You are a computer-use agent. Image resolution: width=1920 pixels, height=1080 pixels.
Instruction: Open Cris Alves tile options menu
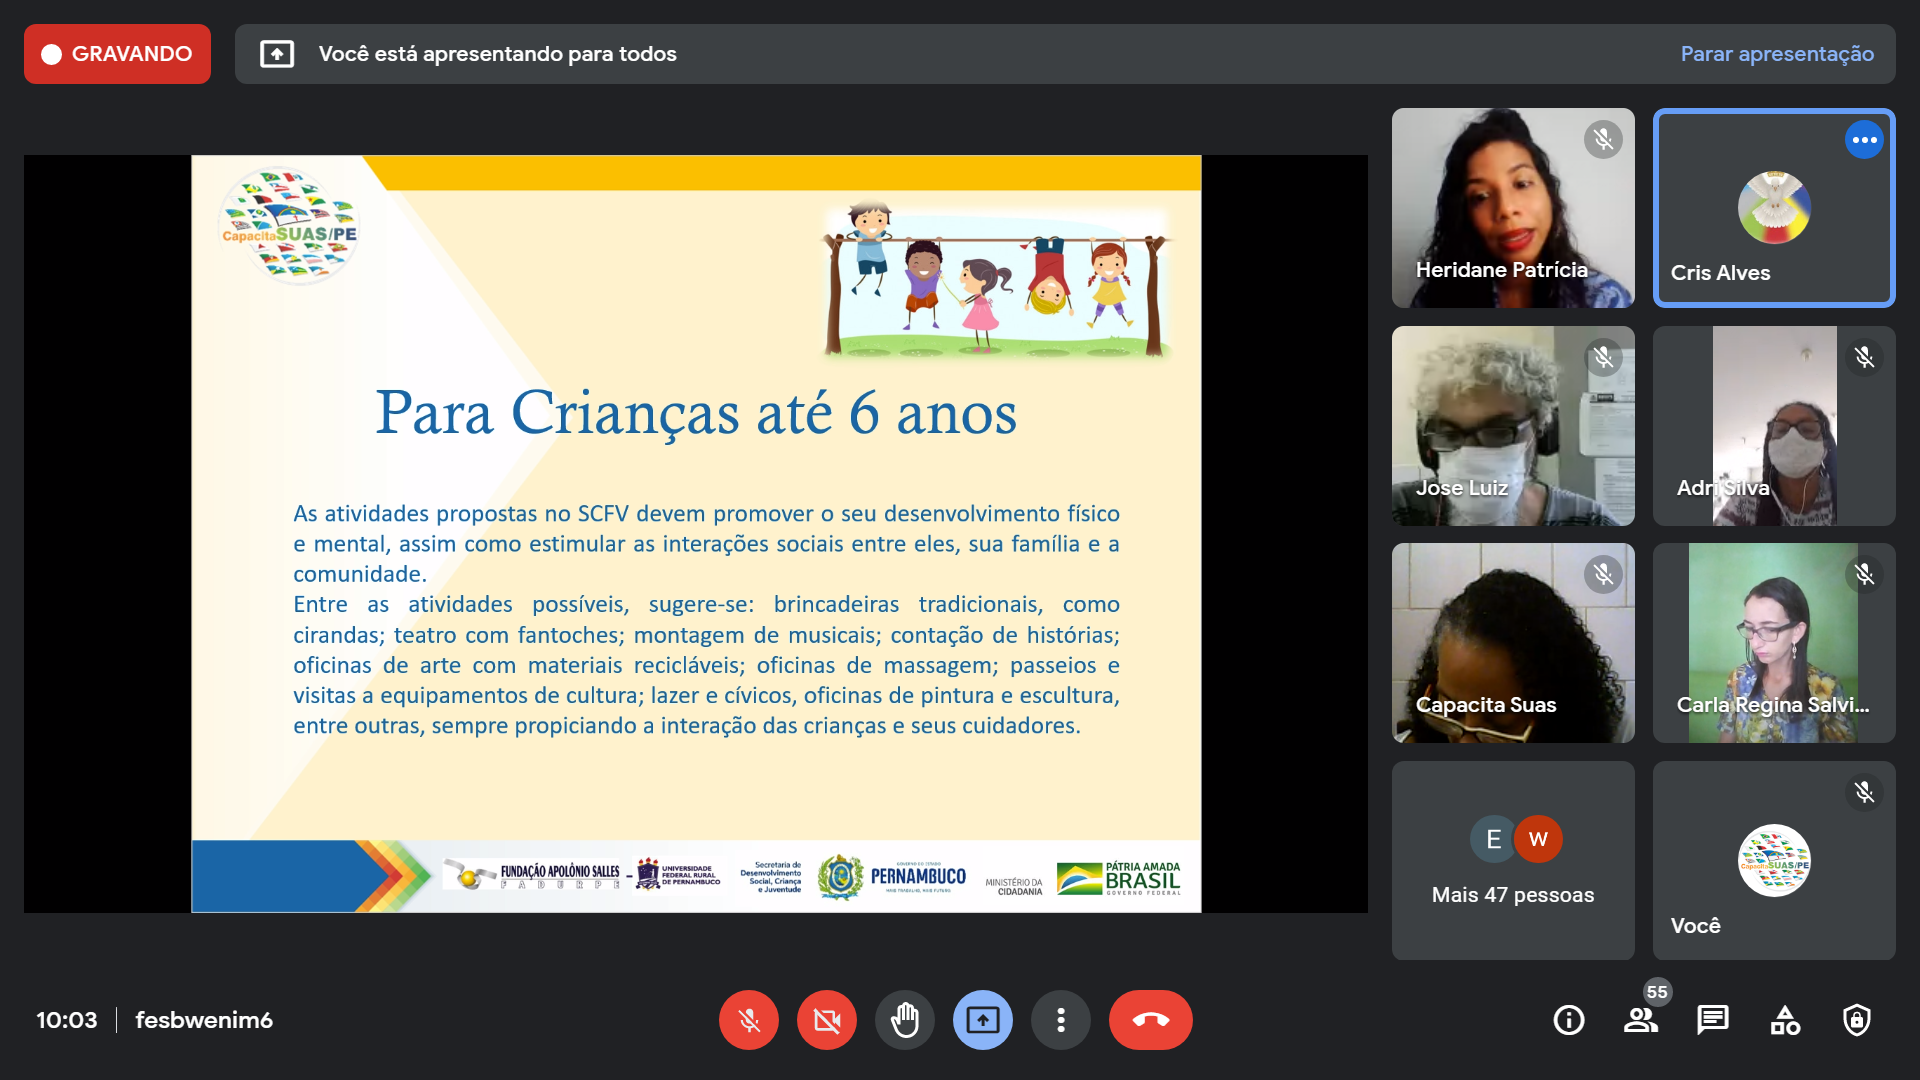[1864, 140]
